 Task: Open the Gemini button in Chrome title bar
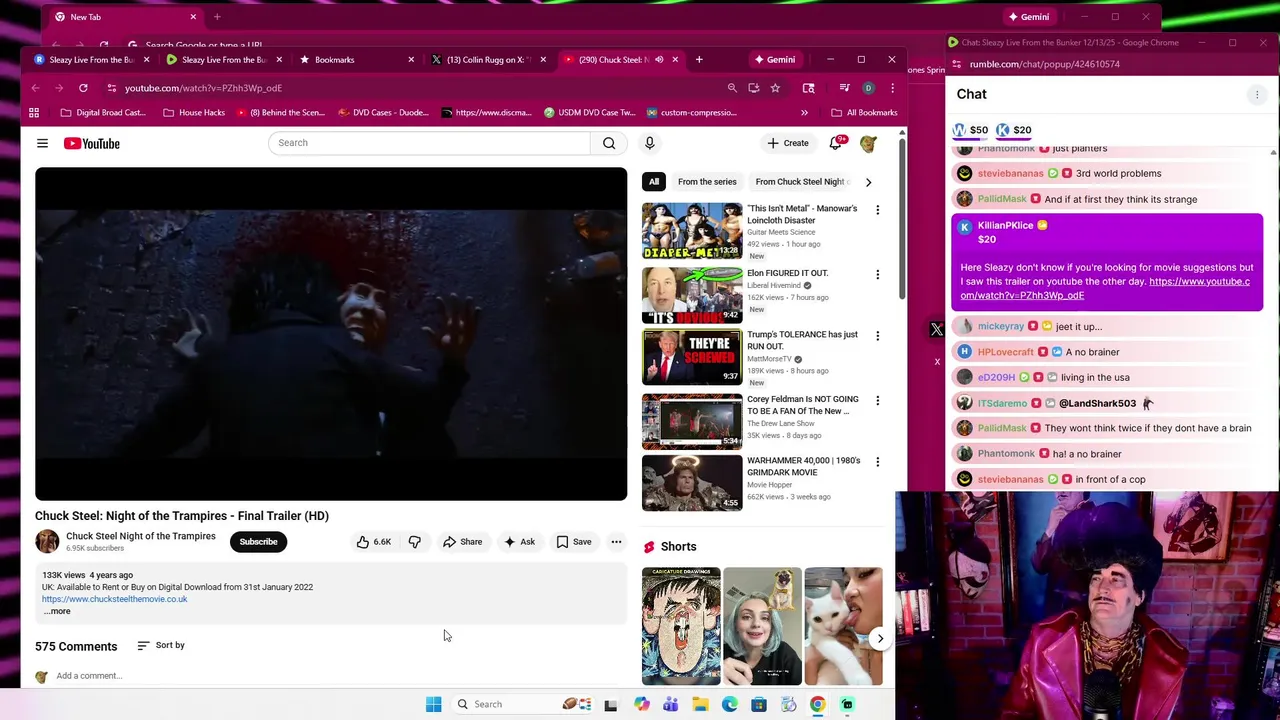pyautogui.click(x=774, y=60)
